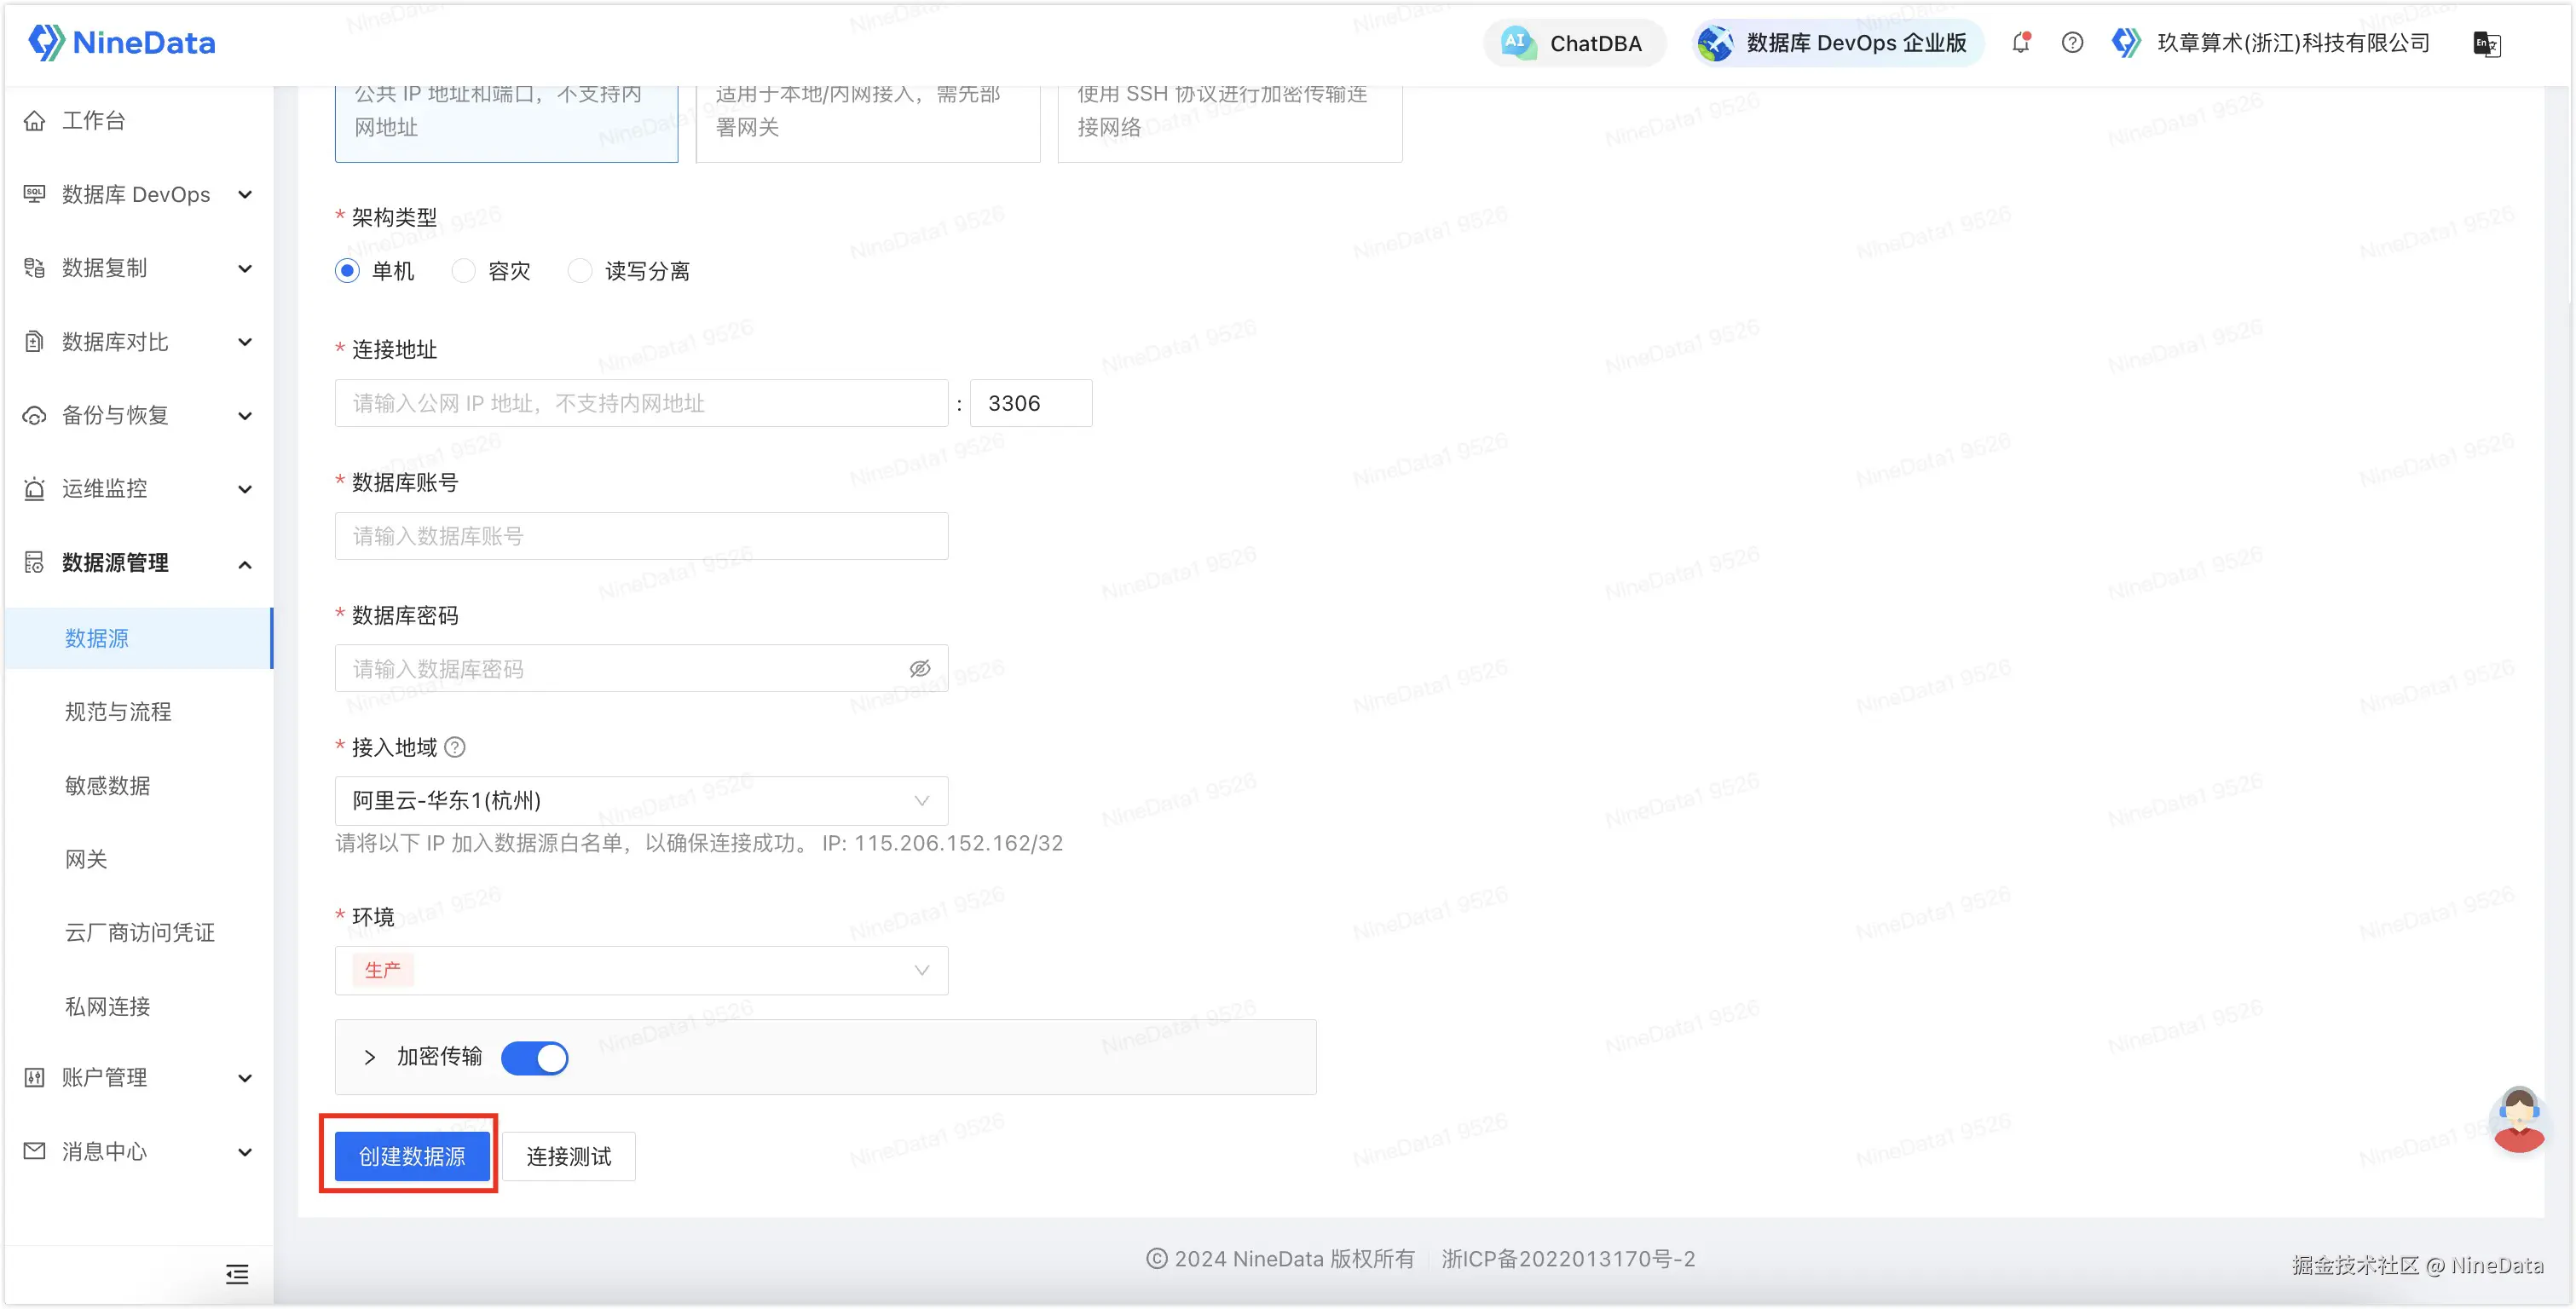
Task: Open the 环境 environment dropdown
Action: click(641, 970)
